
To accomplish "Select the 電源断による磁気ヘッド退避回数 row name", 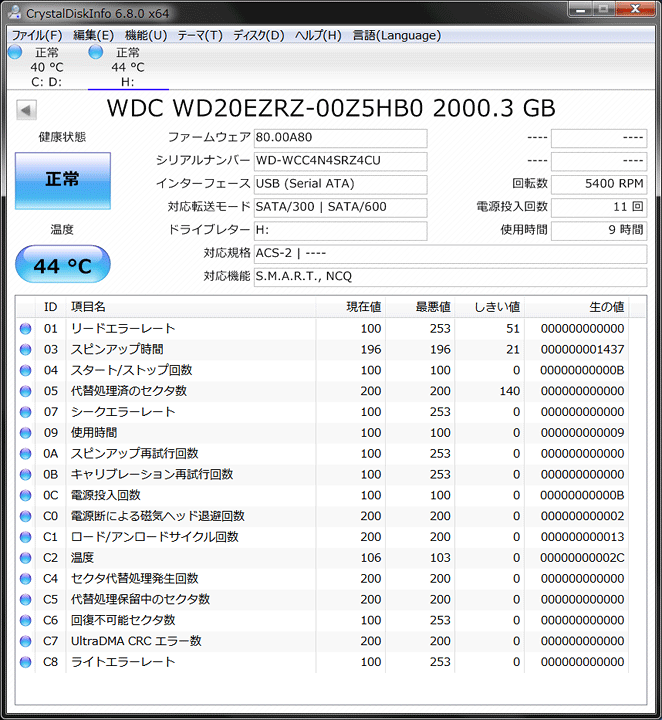I will 157,516.
